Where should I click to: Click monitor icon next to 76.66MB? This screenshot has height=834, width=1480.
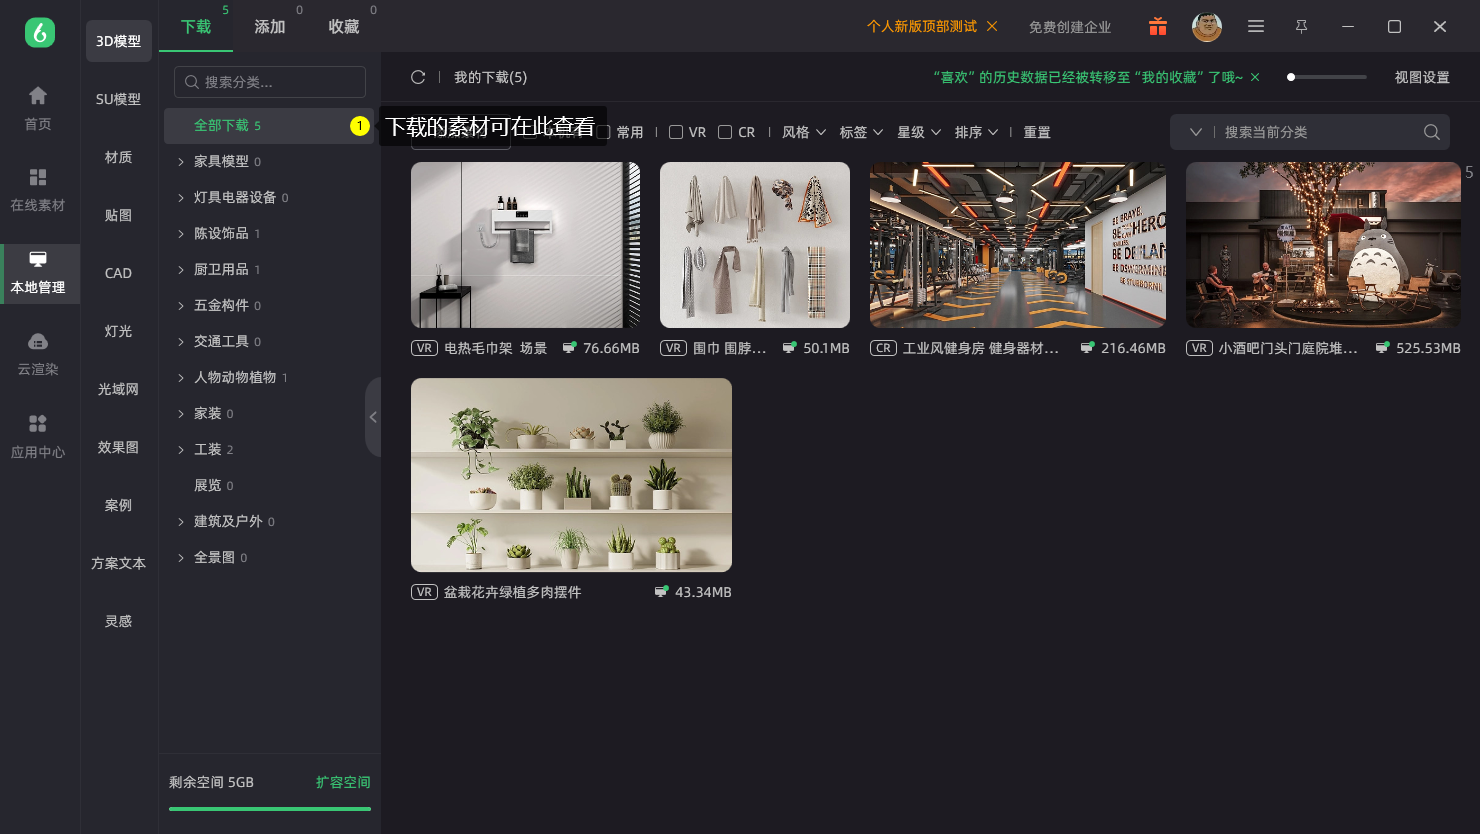pyautogui.click(x=569, y=348)
